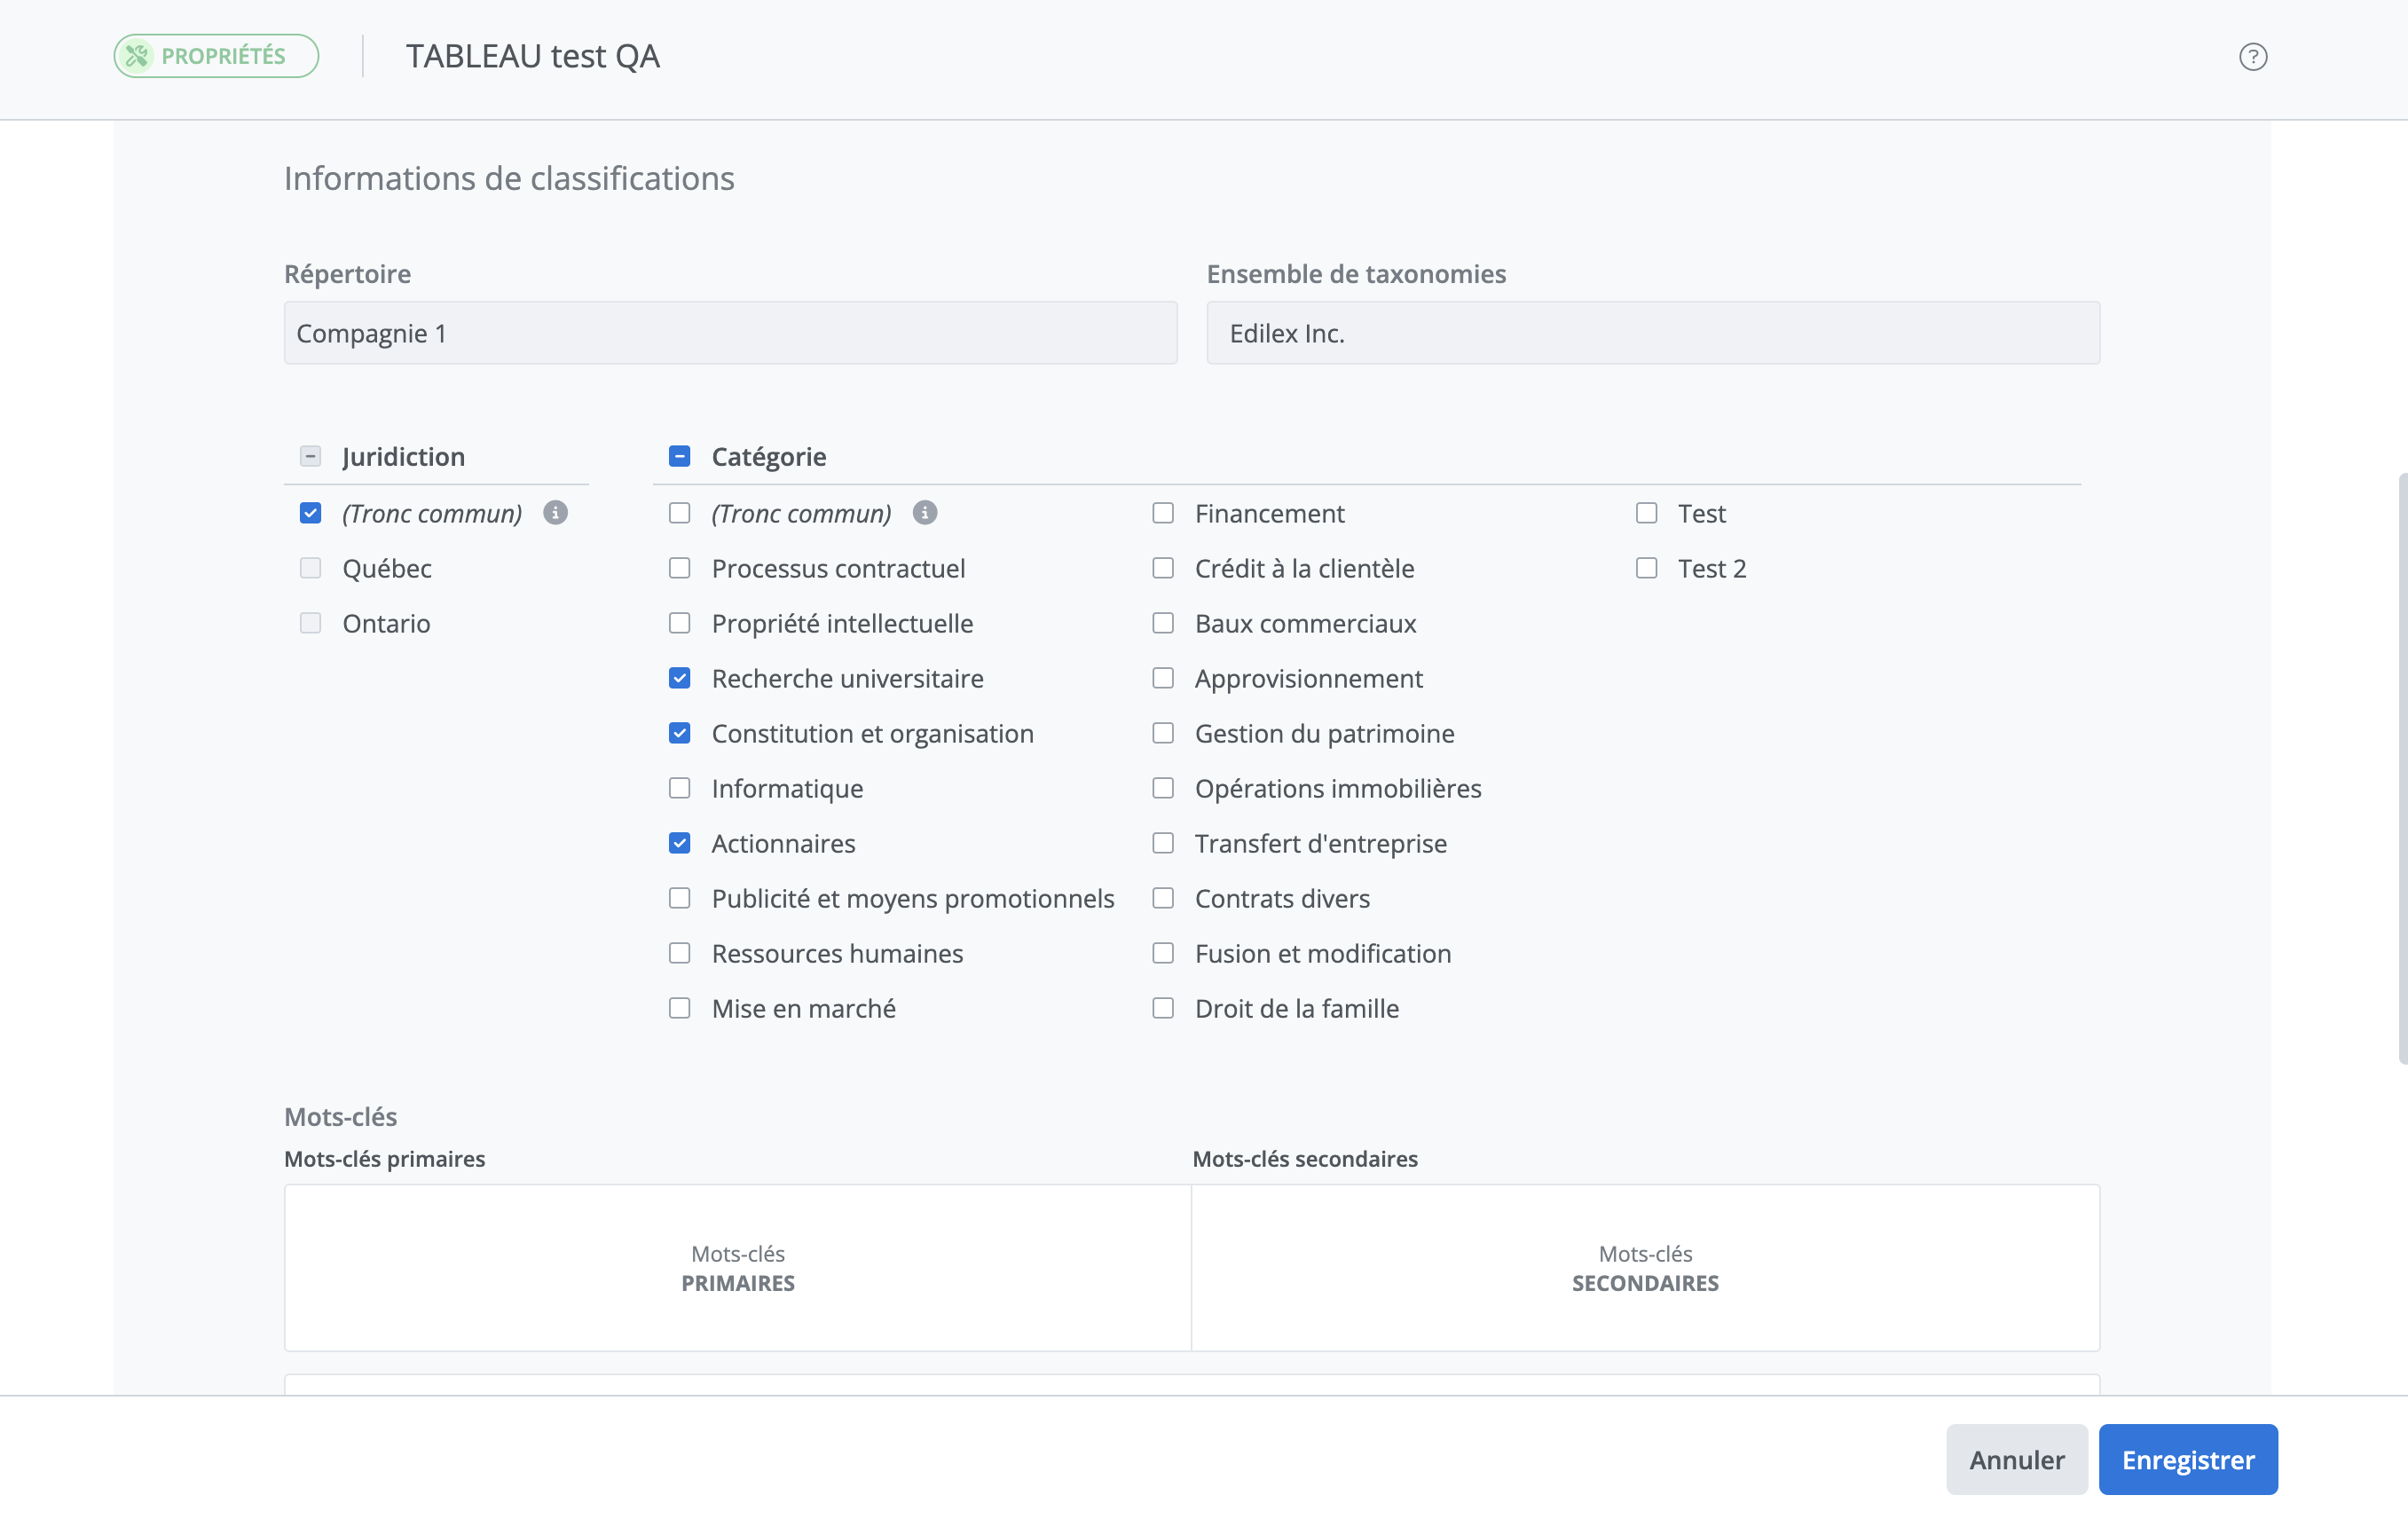The width and height of the screenshot is (2408, 1519).
Task: Uncheck Juridiction Tronc commun box
Action: click(310, 514)
